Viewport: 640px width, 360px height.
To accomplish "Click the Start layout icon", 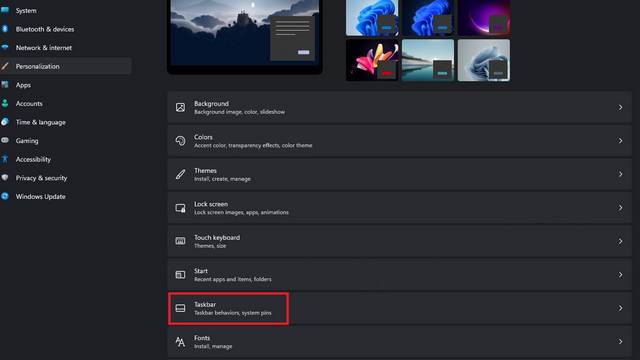I will 180,275.
